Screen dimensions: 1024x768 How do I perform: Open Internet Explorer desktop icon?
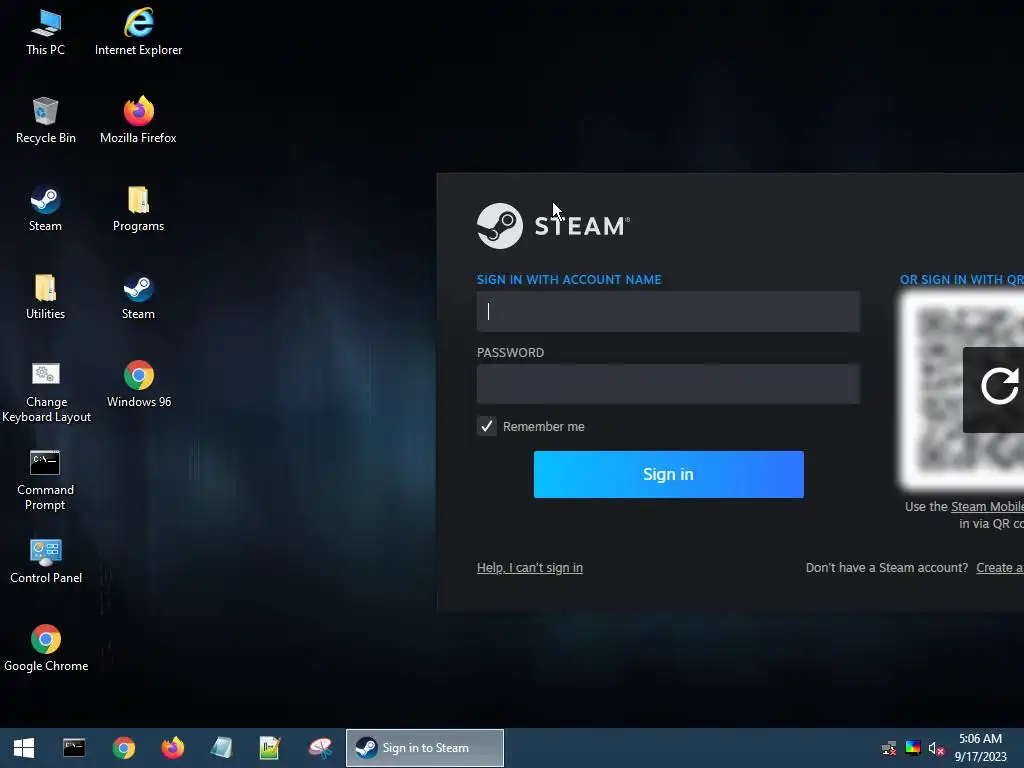click(x=138, y=31)
